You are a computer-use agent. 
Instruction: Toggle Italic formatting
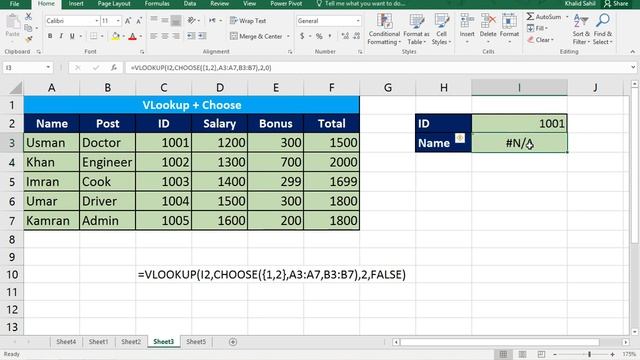coord(61,36)
